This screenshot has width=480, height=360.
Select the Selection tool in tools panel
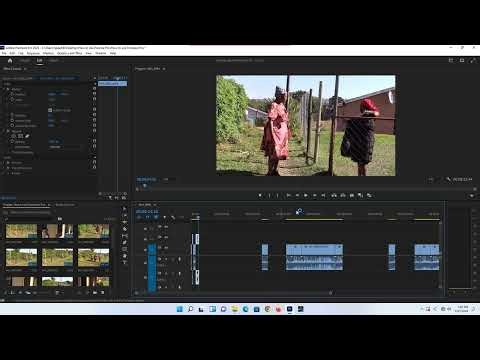[x=125, y=209]
